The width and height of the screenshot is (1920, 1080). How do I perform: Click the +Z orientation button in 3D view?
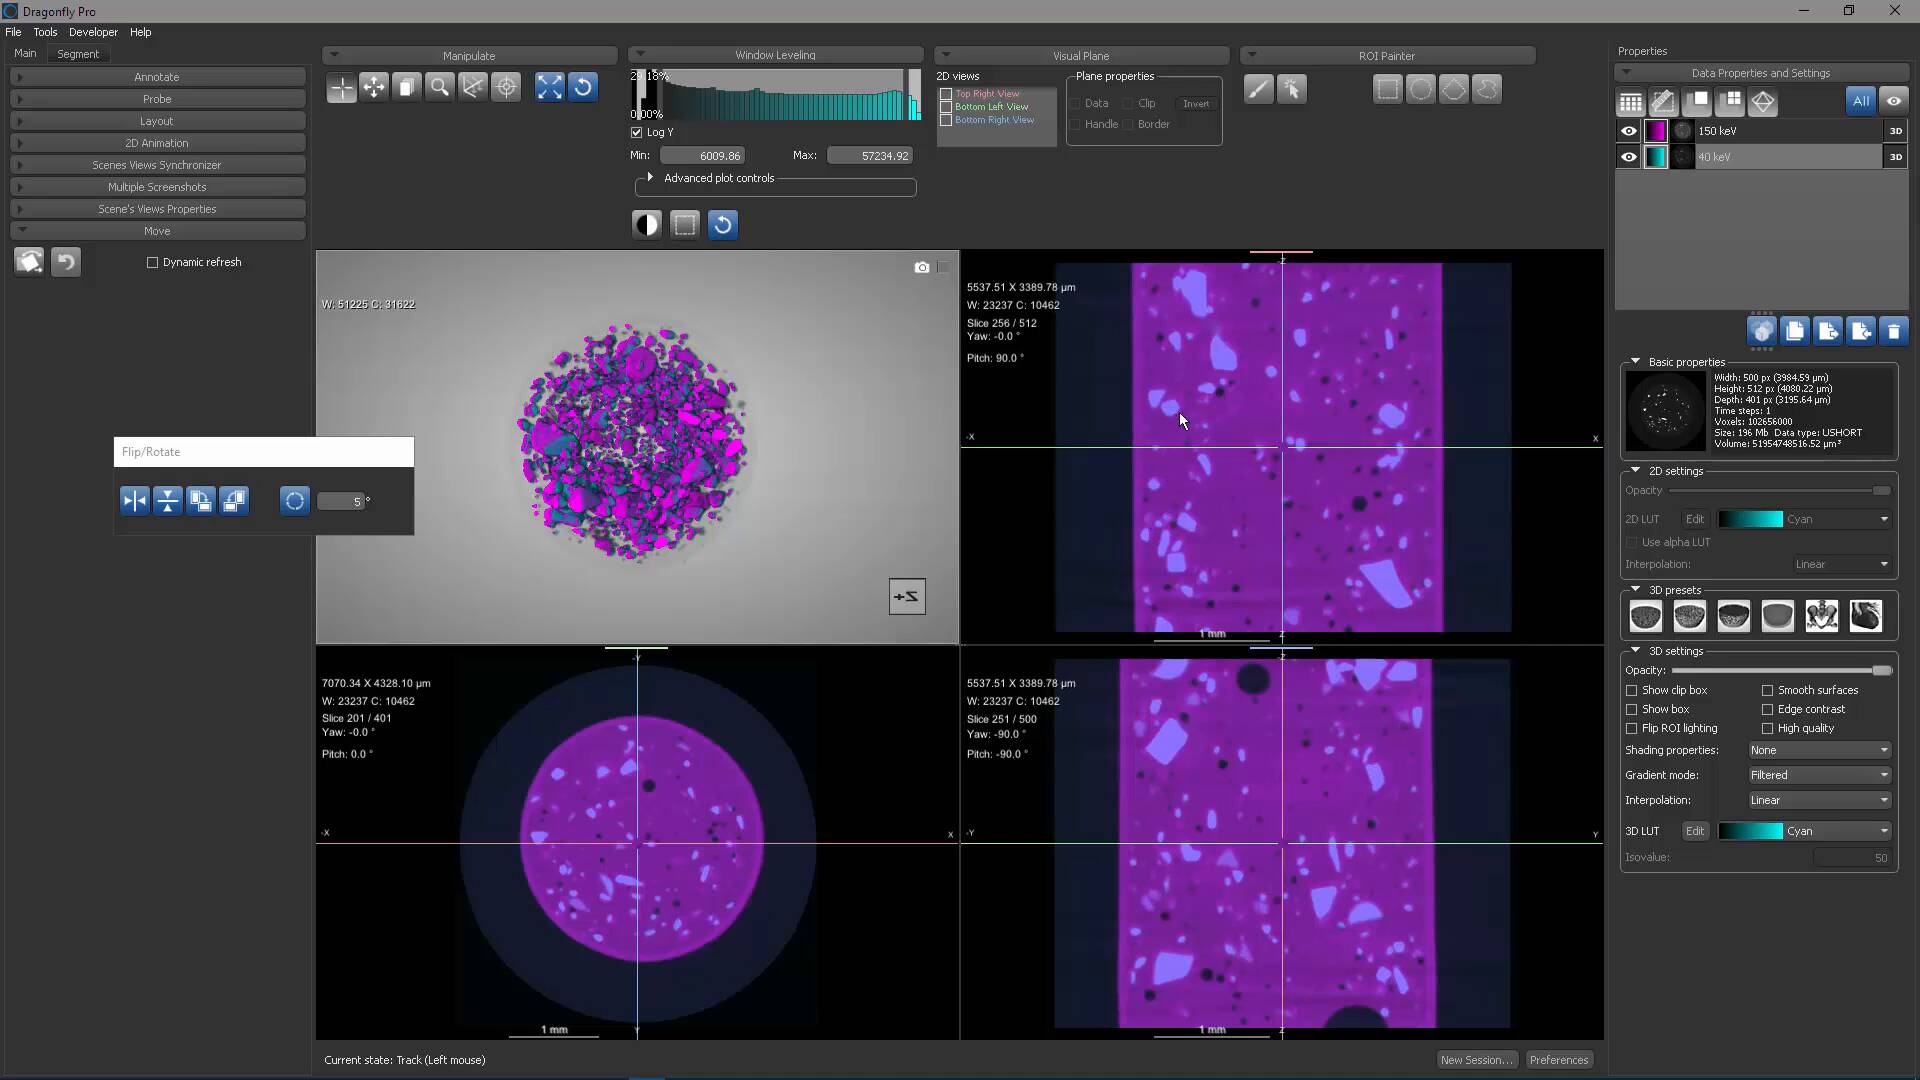click(x=907, y=597)
